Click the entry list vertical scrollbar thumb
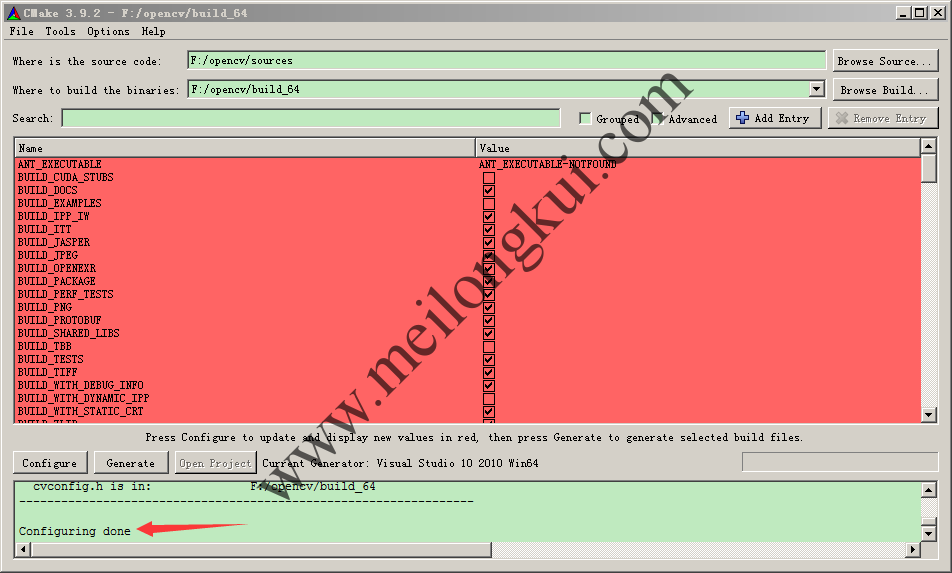Image resolution: width=952 pixels, height=573 pixels. [x=928, y=168]
